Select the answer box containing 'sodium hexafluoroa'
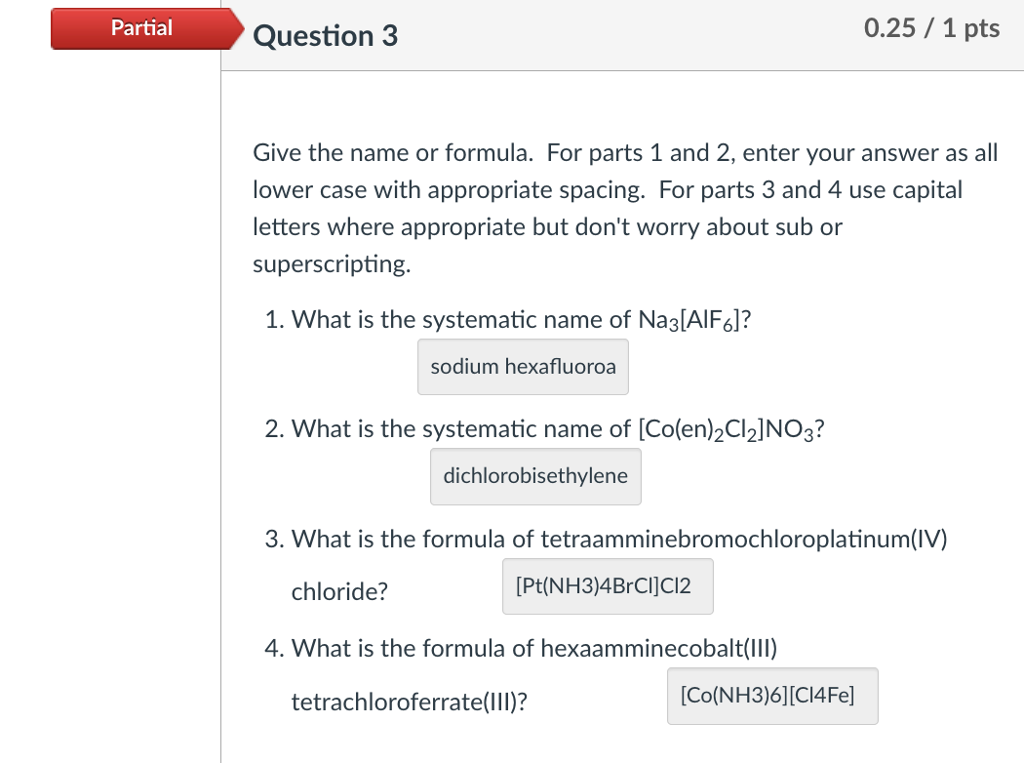The width and height of the screenshot is (1024, 763). click(523, 366)
